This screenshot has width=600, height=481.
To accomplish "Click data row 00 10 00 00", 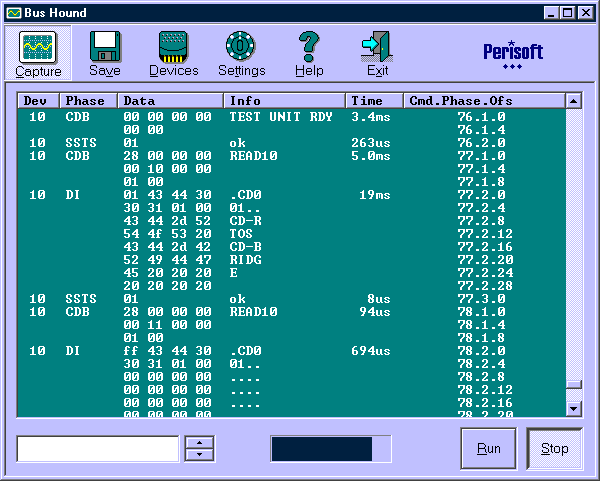I will (x=167, y=169).
